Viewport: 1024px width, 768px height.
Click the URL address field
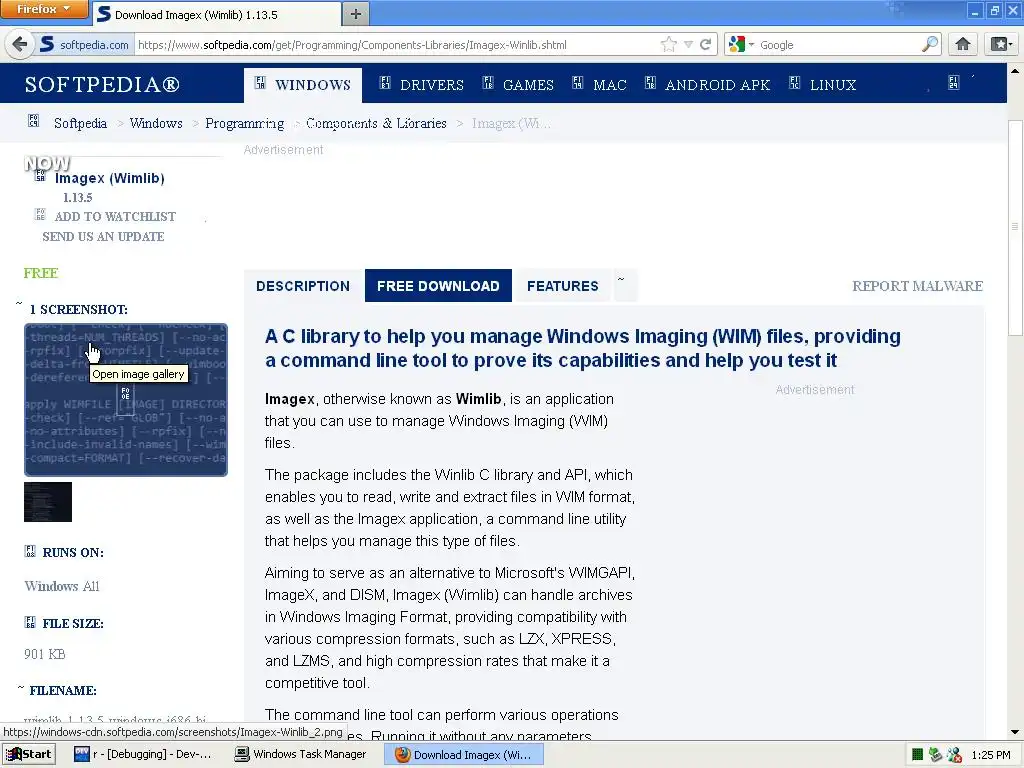(396, 44)
